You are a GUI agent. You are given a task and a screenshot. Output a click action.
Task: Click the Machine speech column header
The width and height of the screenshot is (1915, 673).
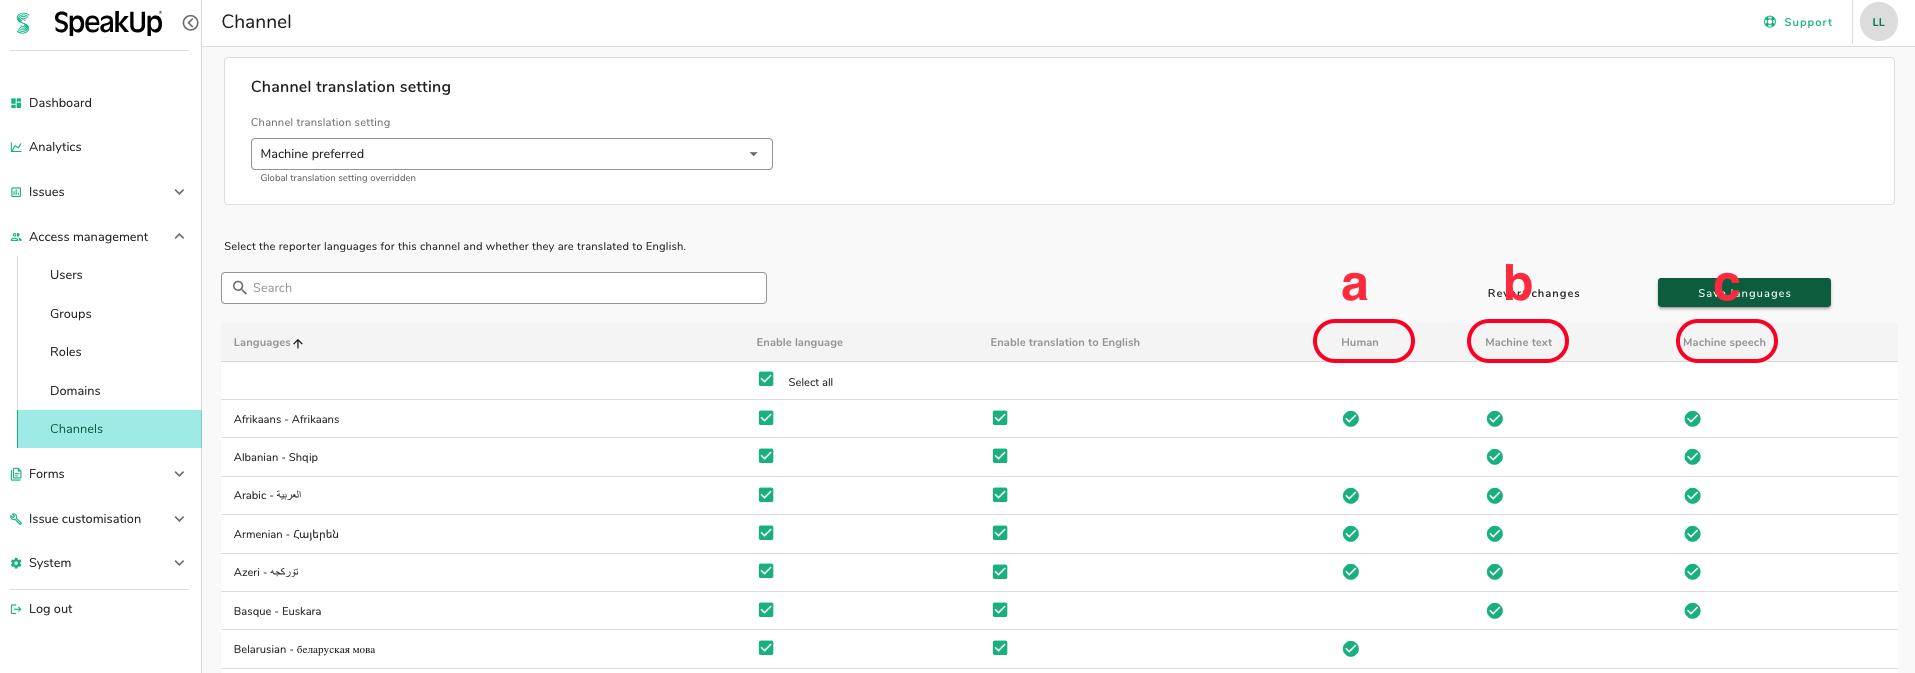pyautogui.click(x=1724, y=342)
